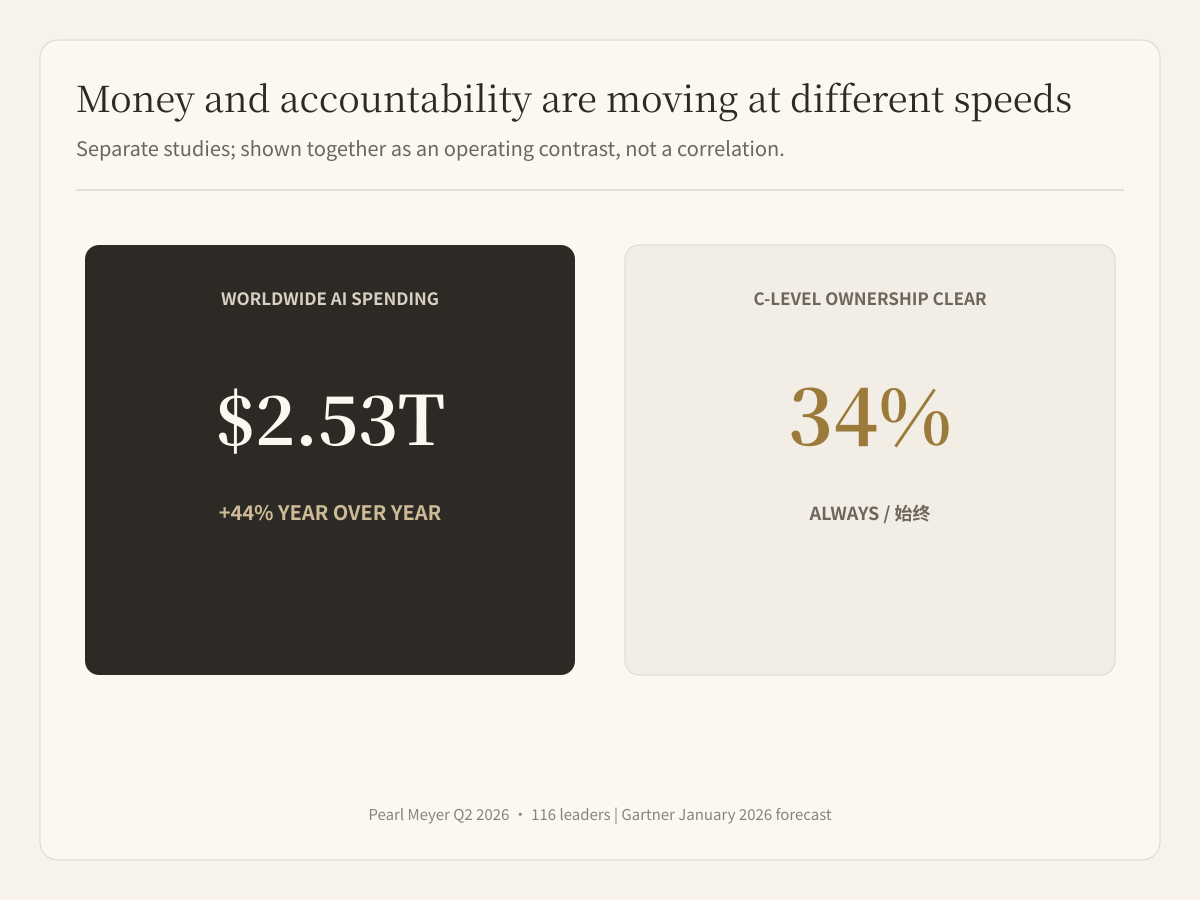Click the words 'different speeds' in the title
The width and height of the screenshot is (1200, 900).
(930, 100)
